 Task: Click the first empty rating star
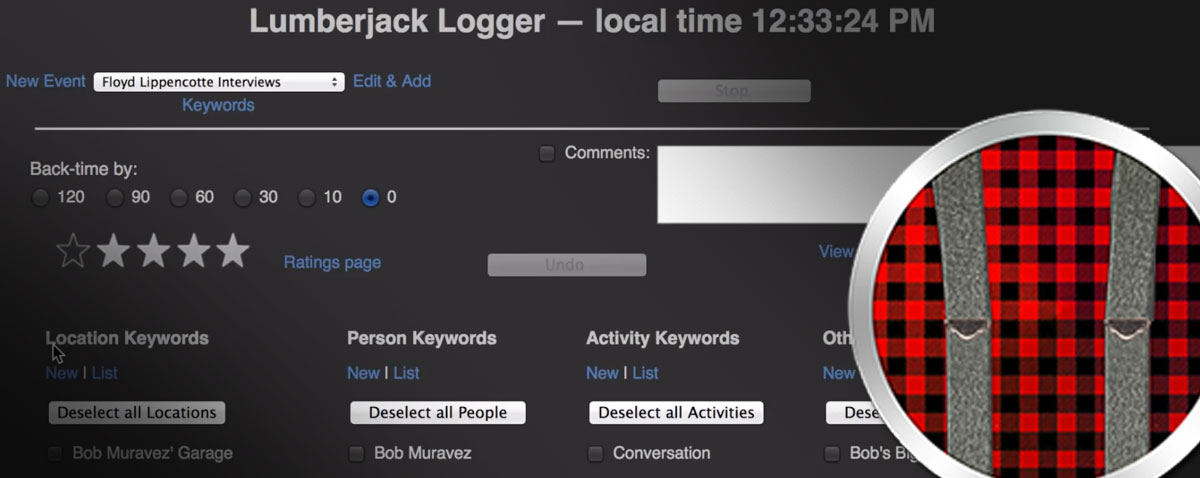[73, 251]
